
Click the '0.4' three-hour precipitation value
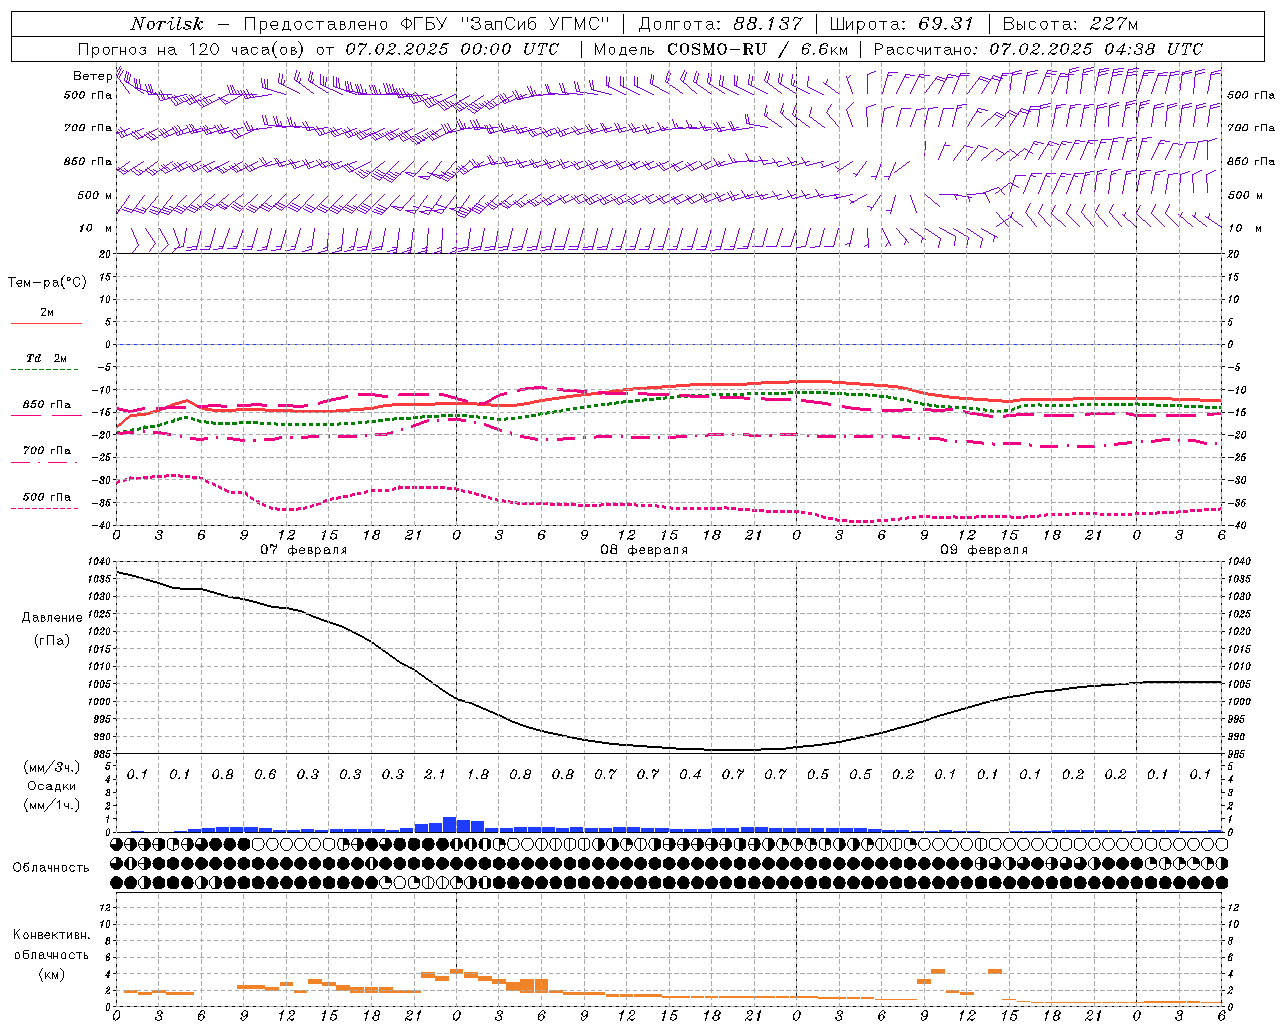coord(690,774)
